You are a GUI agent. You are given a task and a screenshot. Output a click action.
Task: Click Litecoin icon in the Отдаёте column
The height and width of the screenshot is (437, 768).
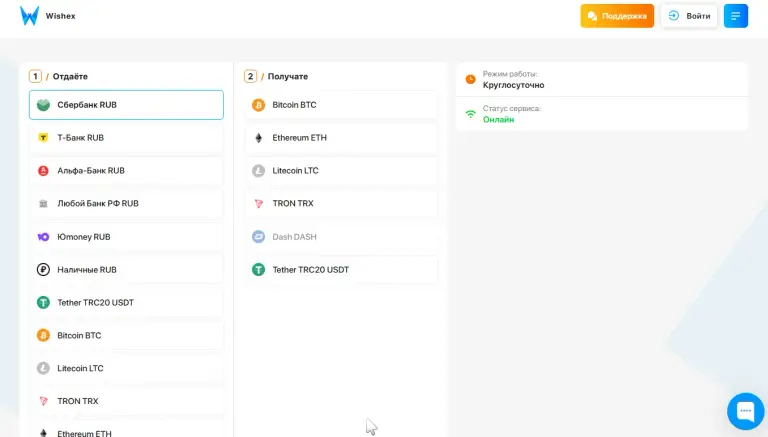(x=43, y=368)
